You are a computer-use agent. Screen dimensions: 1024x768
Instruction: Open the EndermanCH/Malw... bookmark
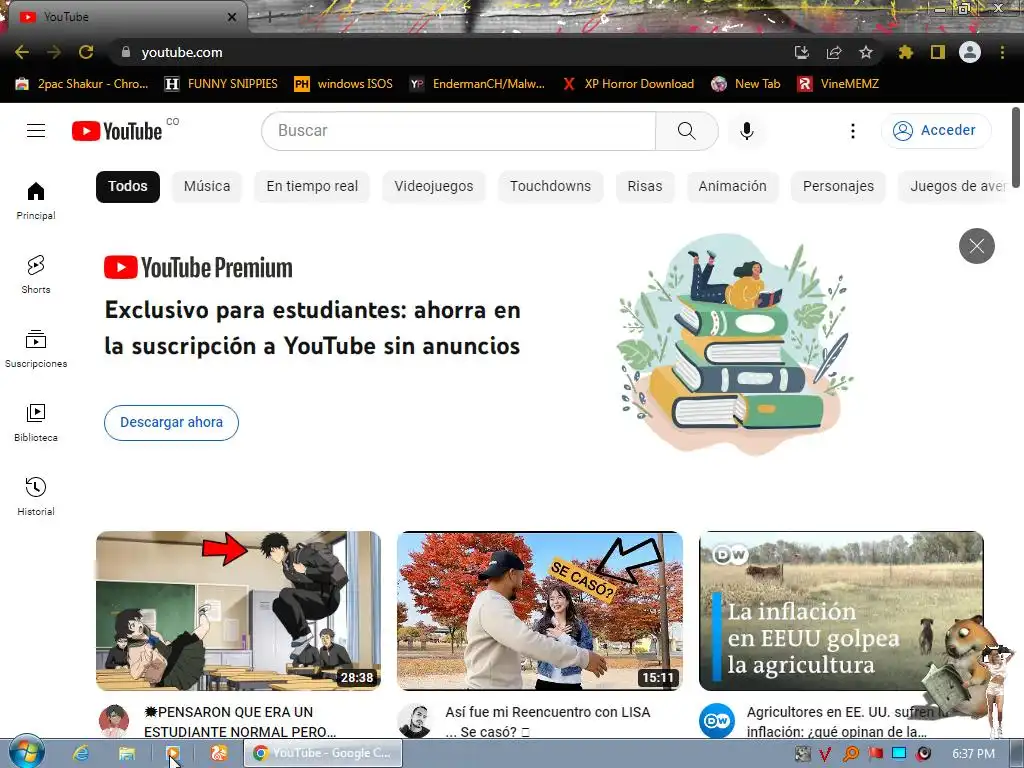[x=477, y=84]
